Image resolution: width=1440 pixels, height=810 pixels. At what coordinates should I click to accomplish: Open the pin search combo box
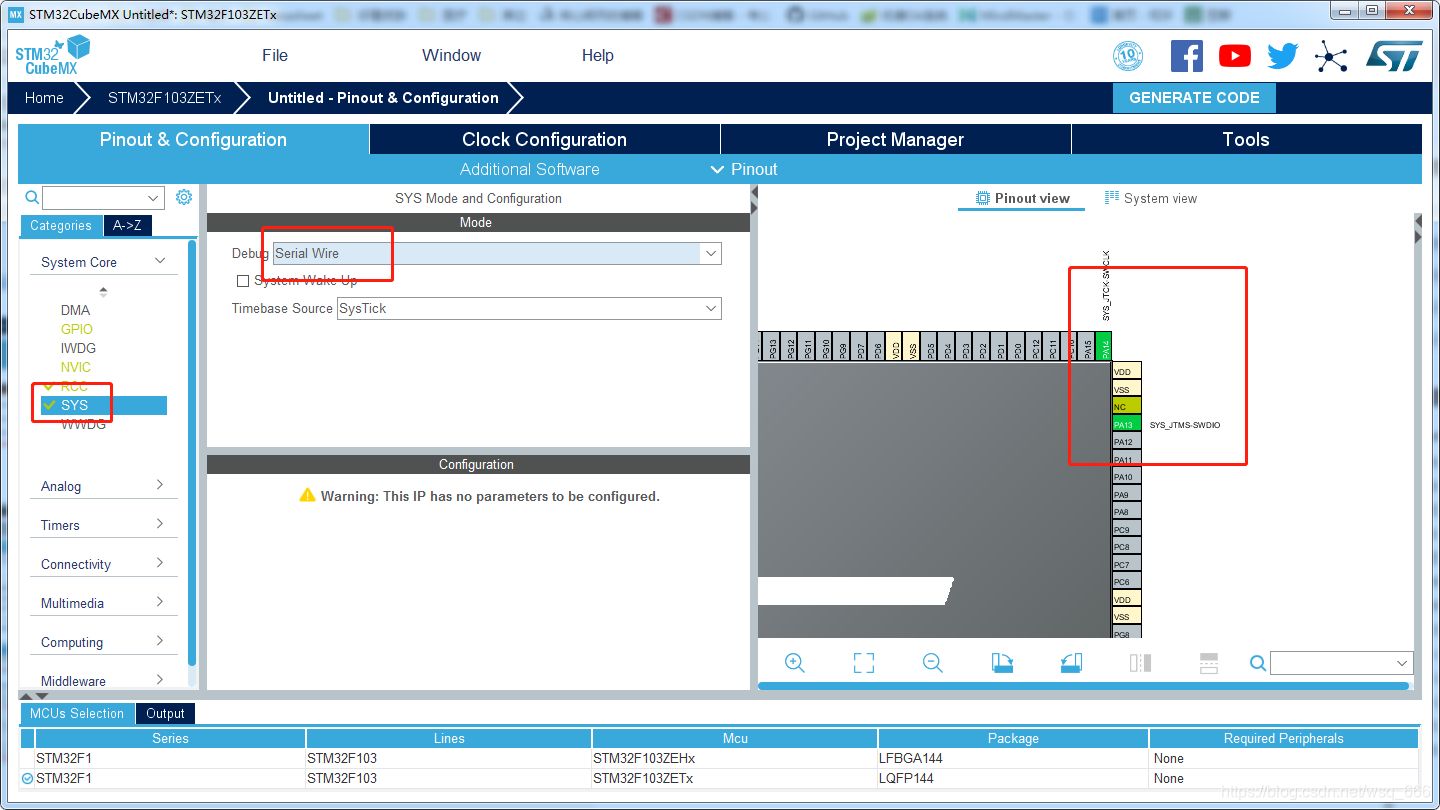(x=1341, y=663)
